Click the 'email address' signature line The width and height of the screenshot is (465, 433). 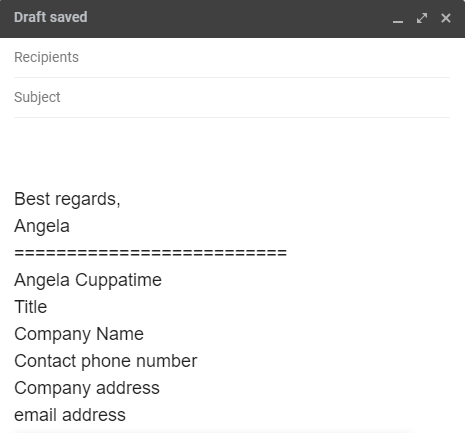pyautogui.click(x=70, y=415)
